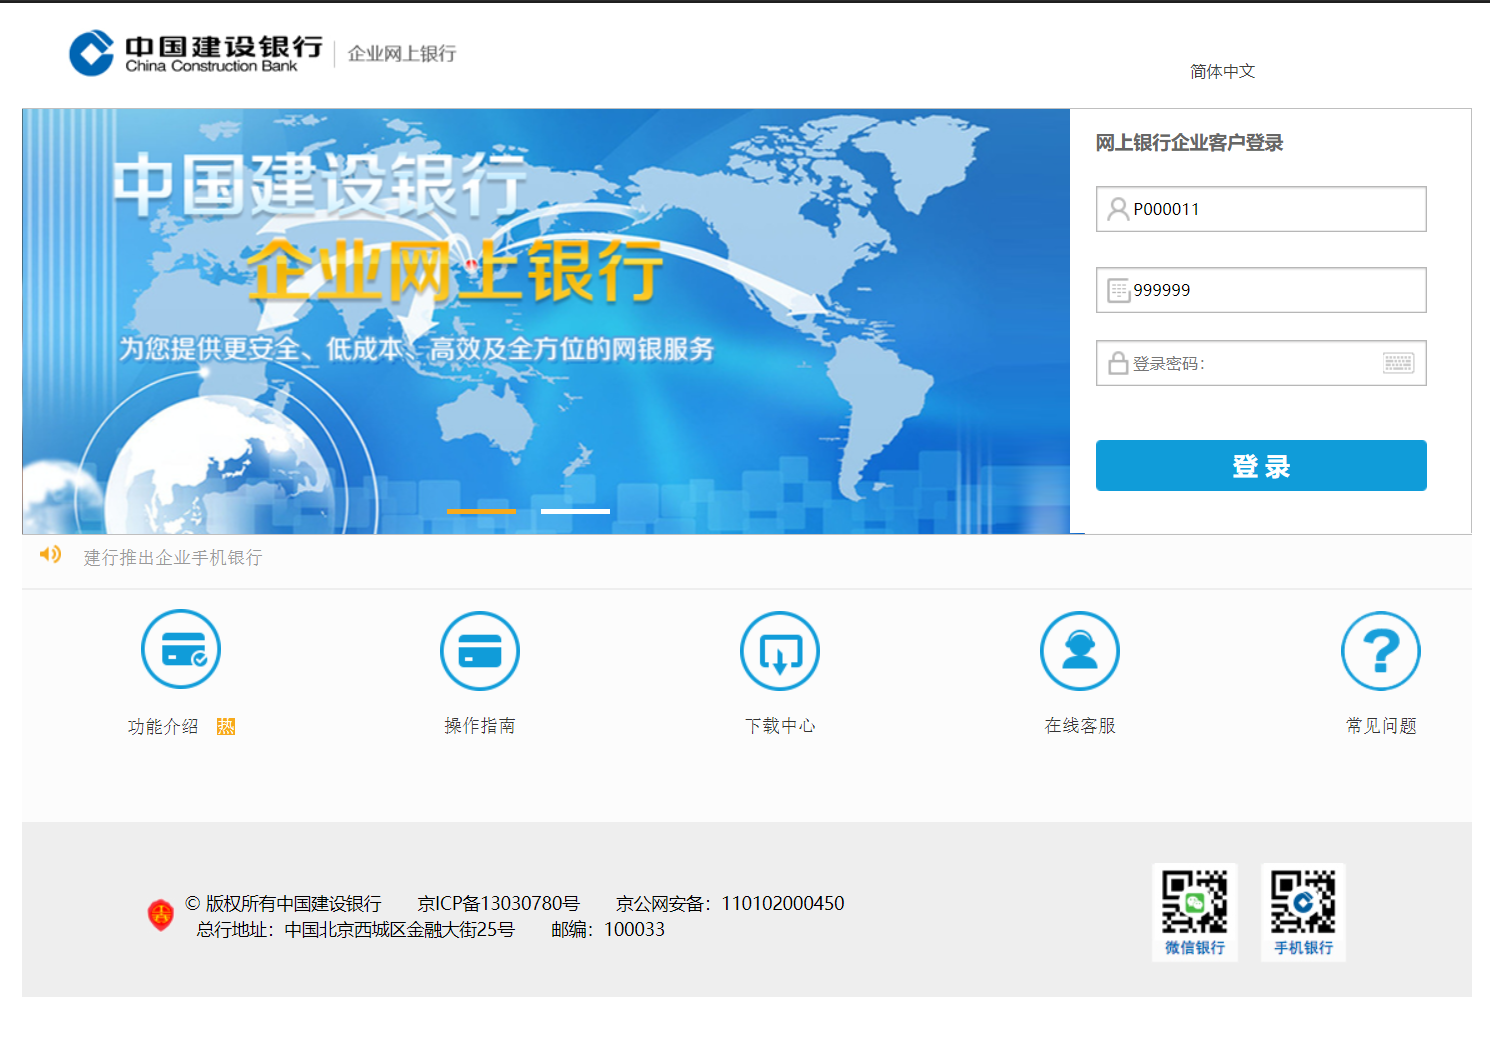Focus the 登录密码 password field

click(x=1261, y=363)
